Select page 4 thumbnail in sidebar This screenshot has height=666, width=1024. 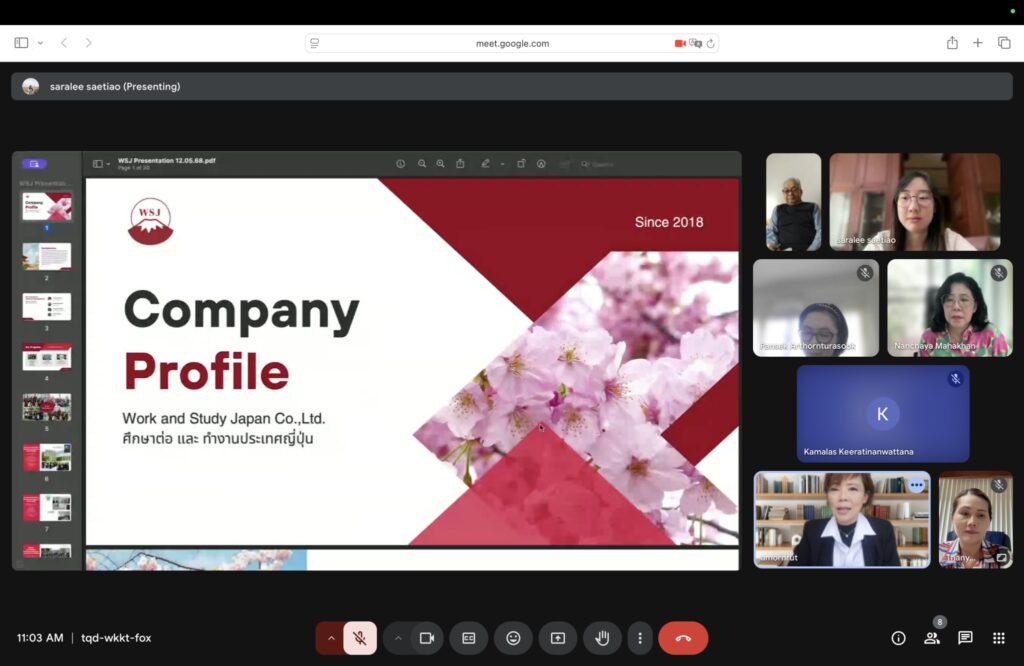point(47,357)
